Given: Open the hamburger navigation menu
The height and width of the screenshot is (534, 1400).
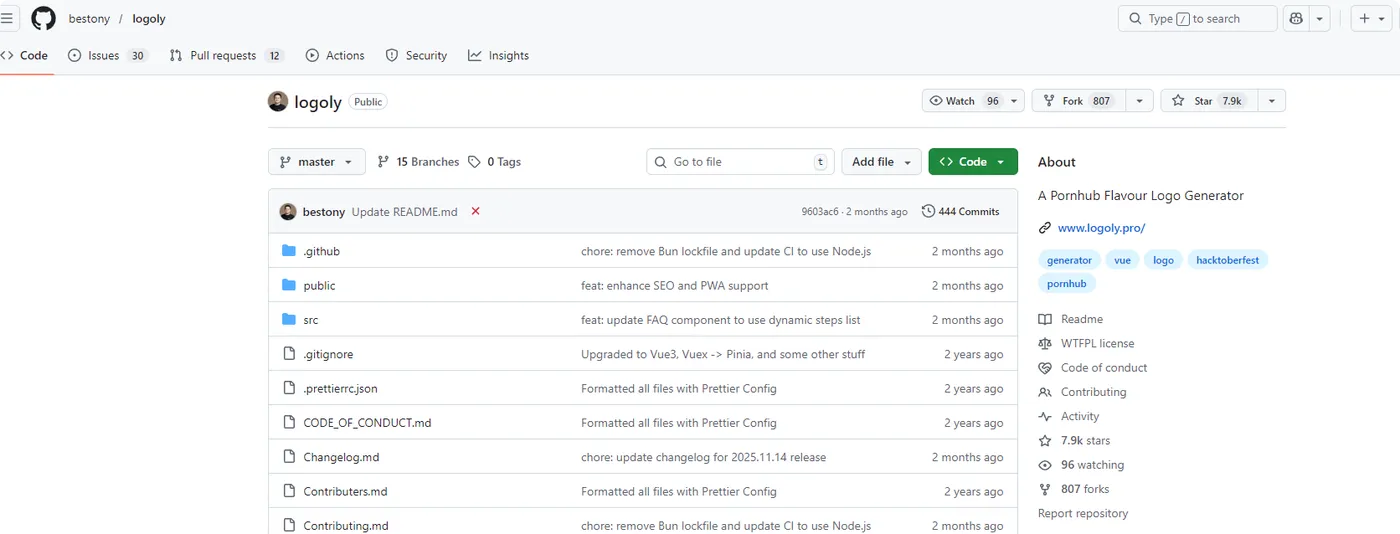Looking at the screenshot, I should (x=7, y=18).
